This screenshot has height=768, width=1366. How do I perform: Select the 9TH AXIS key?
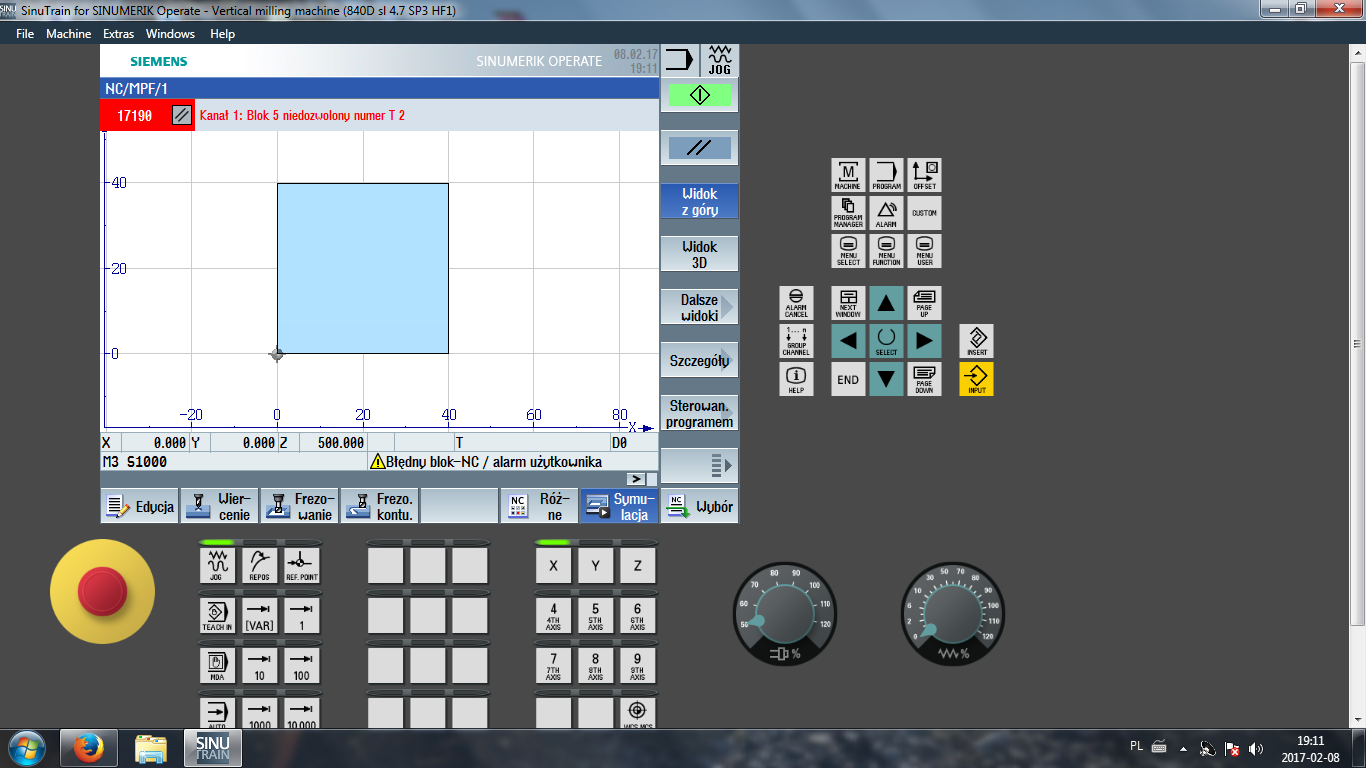tap(637, 665)
